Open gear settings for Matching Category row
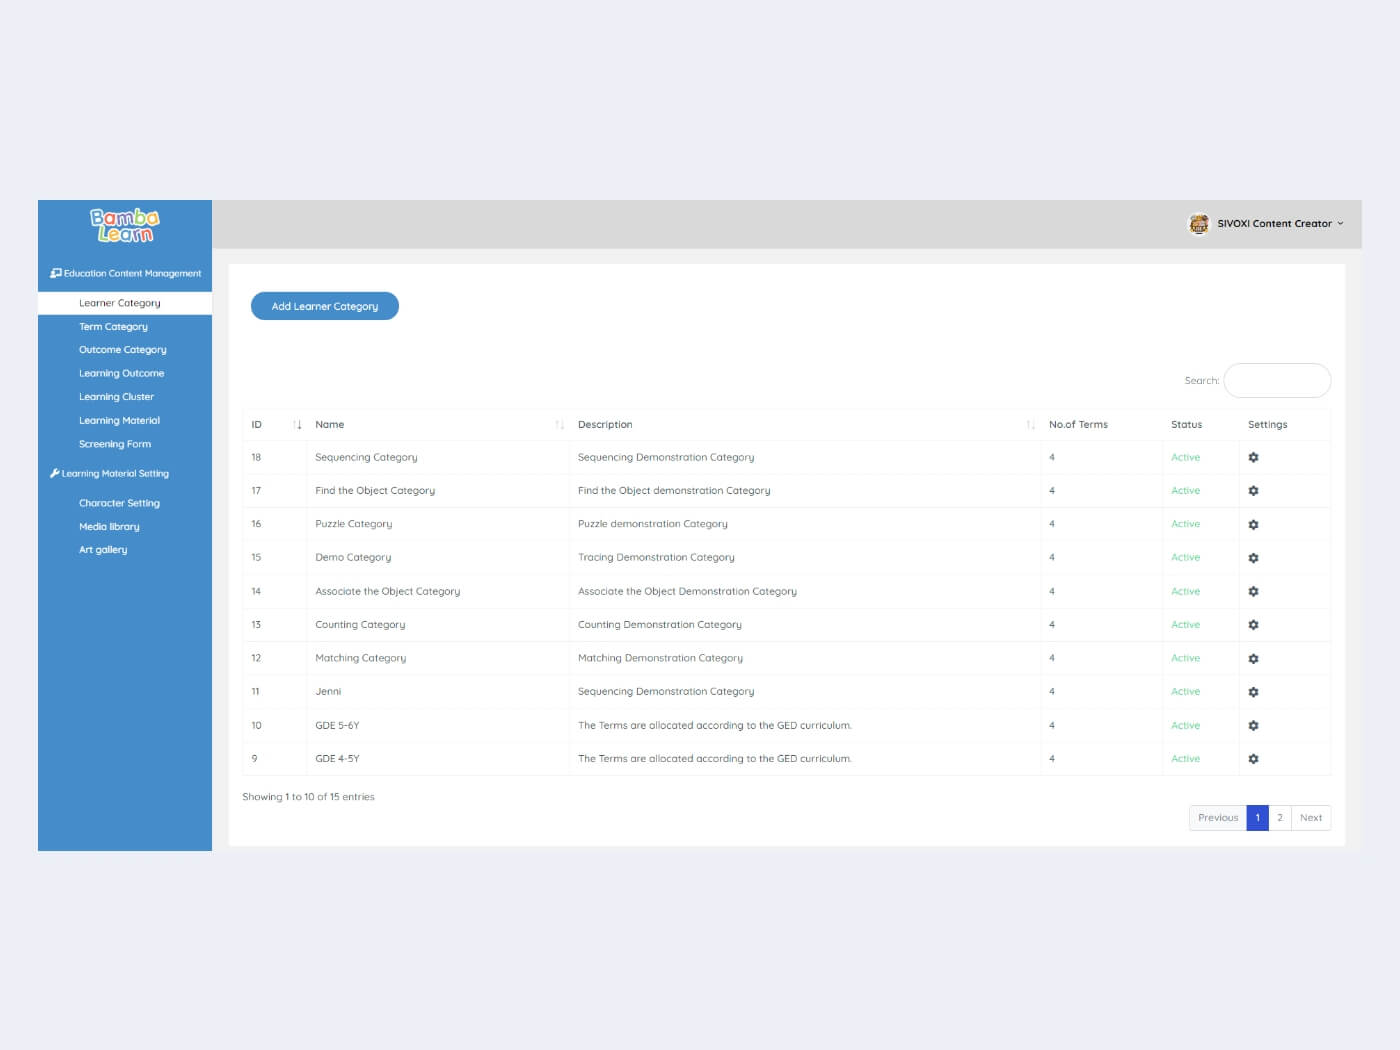The width and height of the screenshot is (1400, 1050). [x=1253, y=659]
